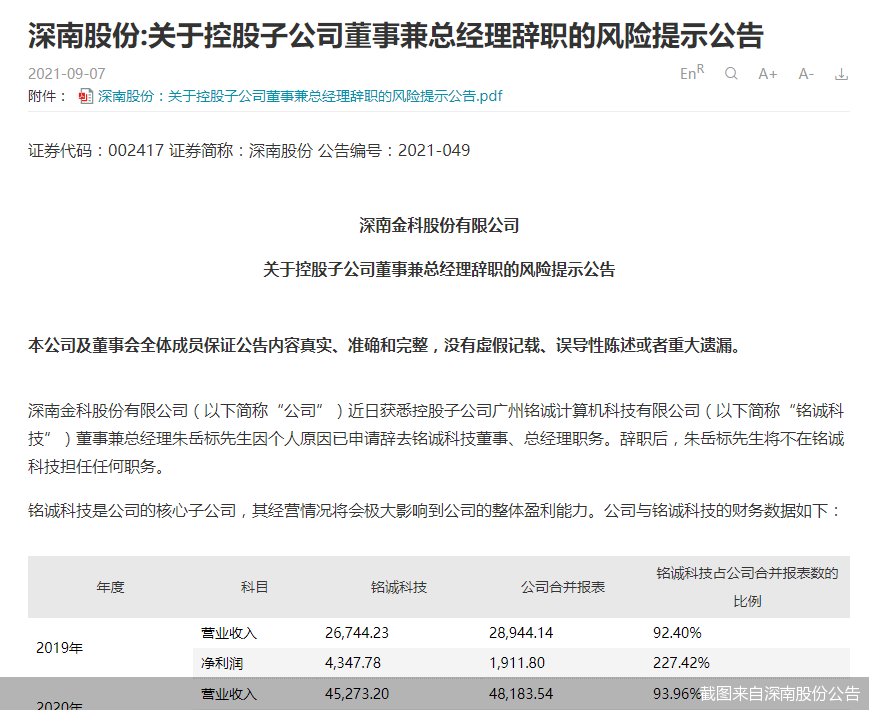Click the 深南金科股份有限公司 centered heading

439,225
